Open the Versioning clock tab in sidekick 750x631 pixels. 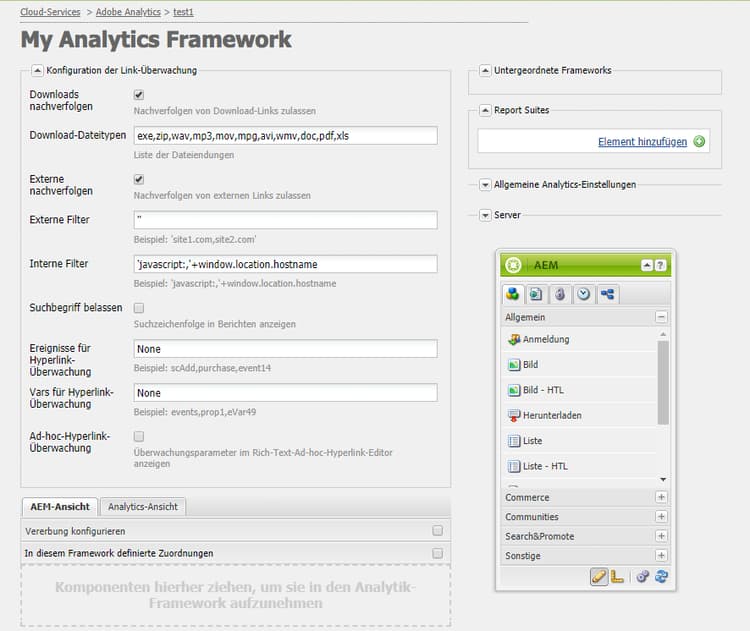[x=584, y=294]
